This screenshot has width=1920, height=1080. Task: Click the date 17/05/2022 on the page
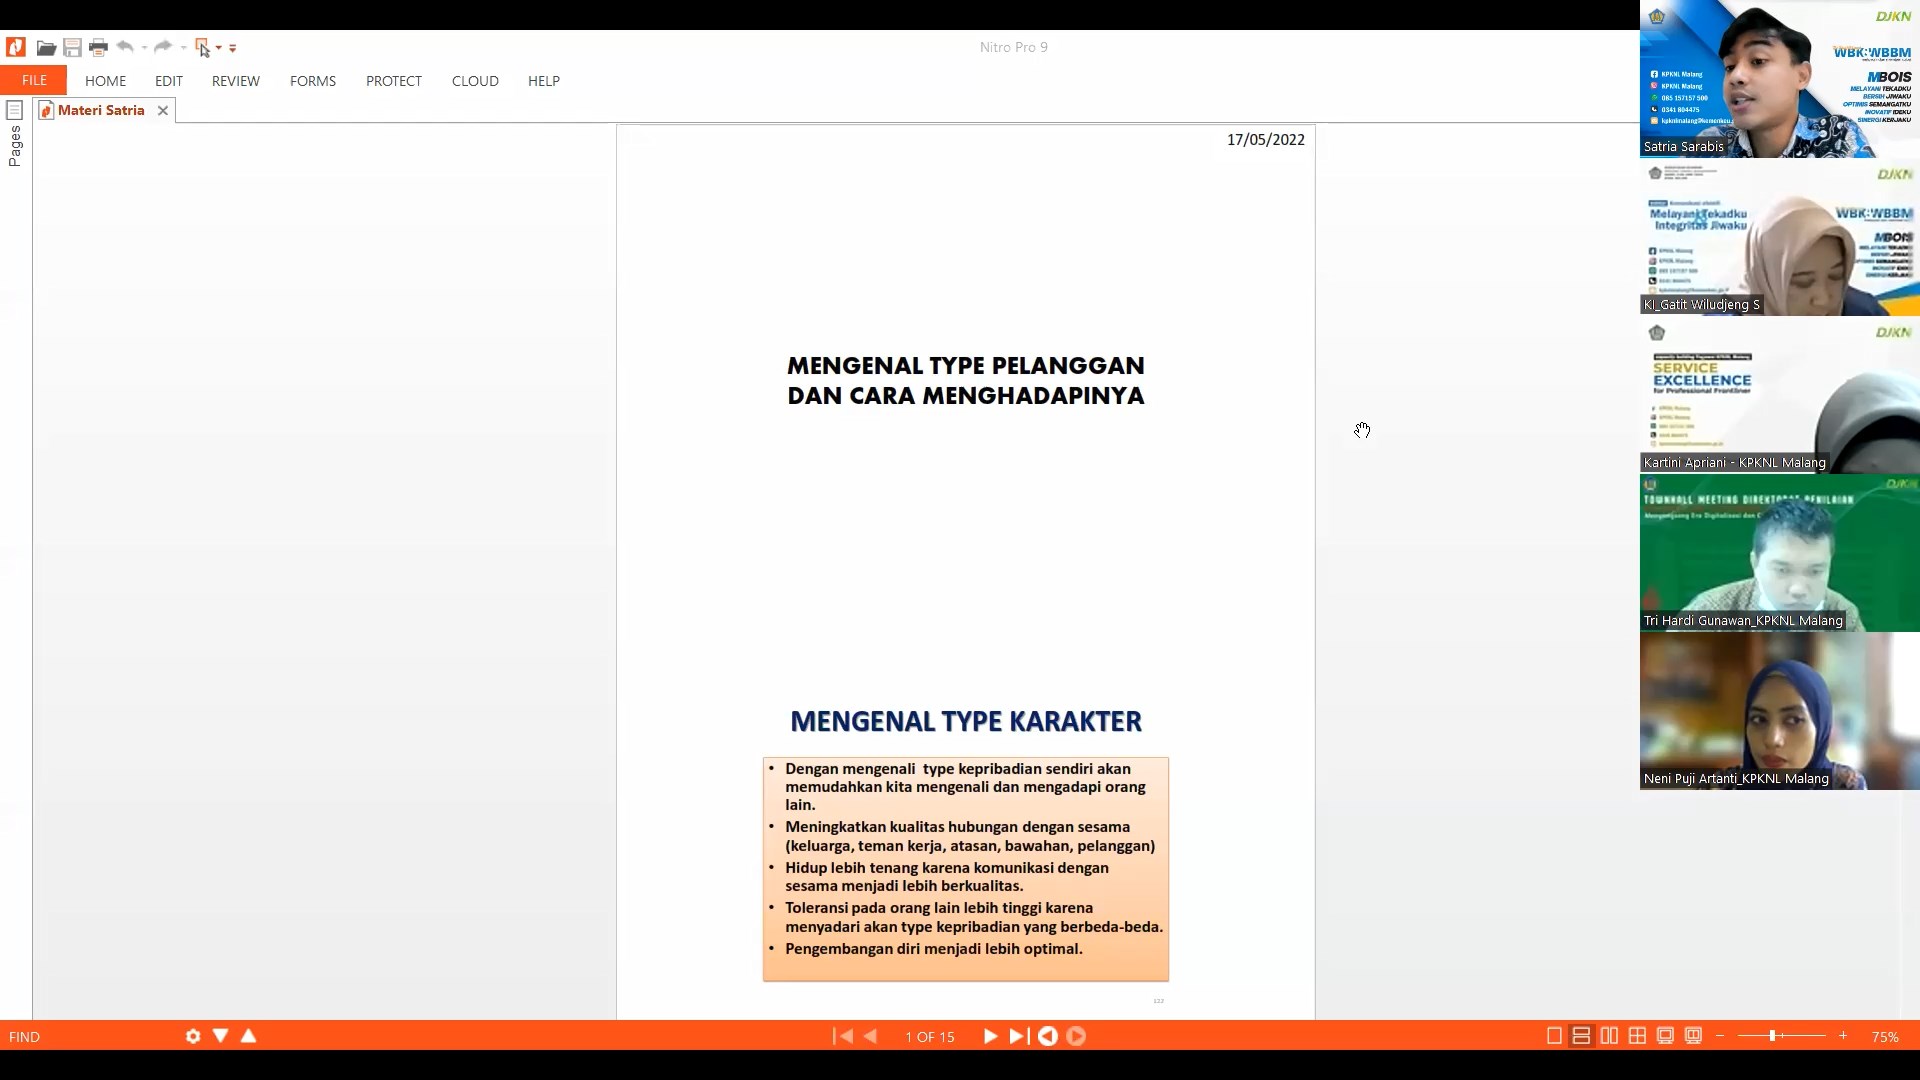1266,140
